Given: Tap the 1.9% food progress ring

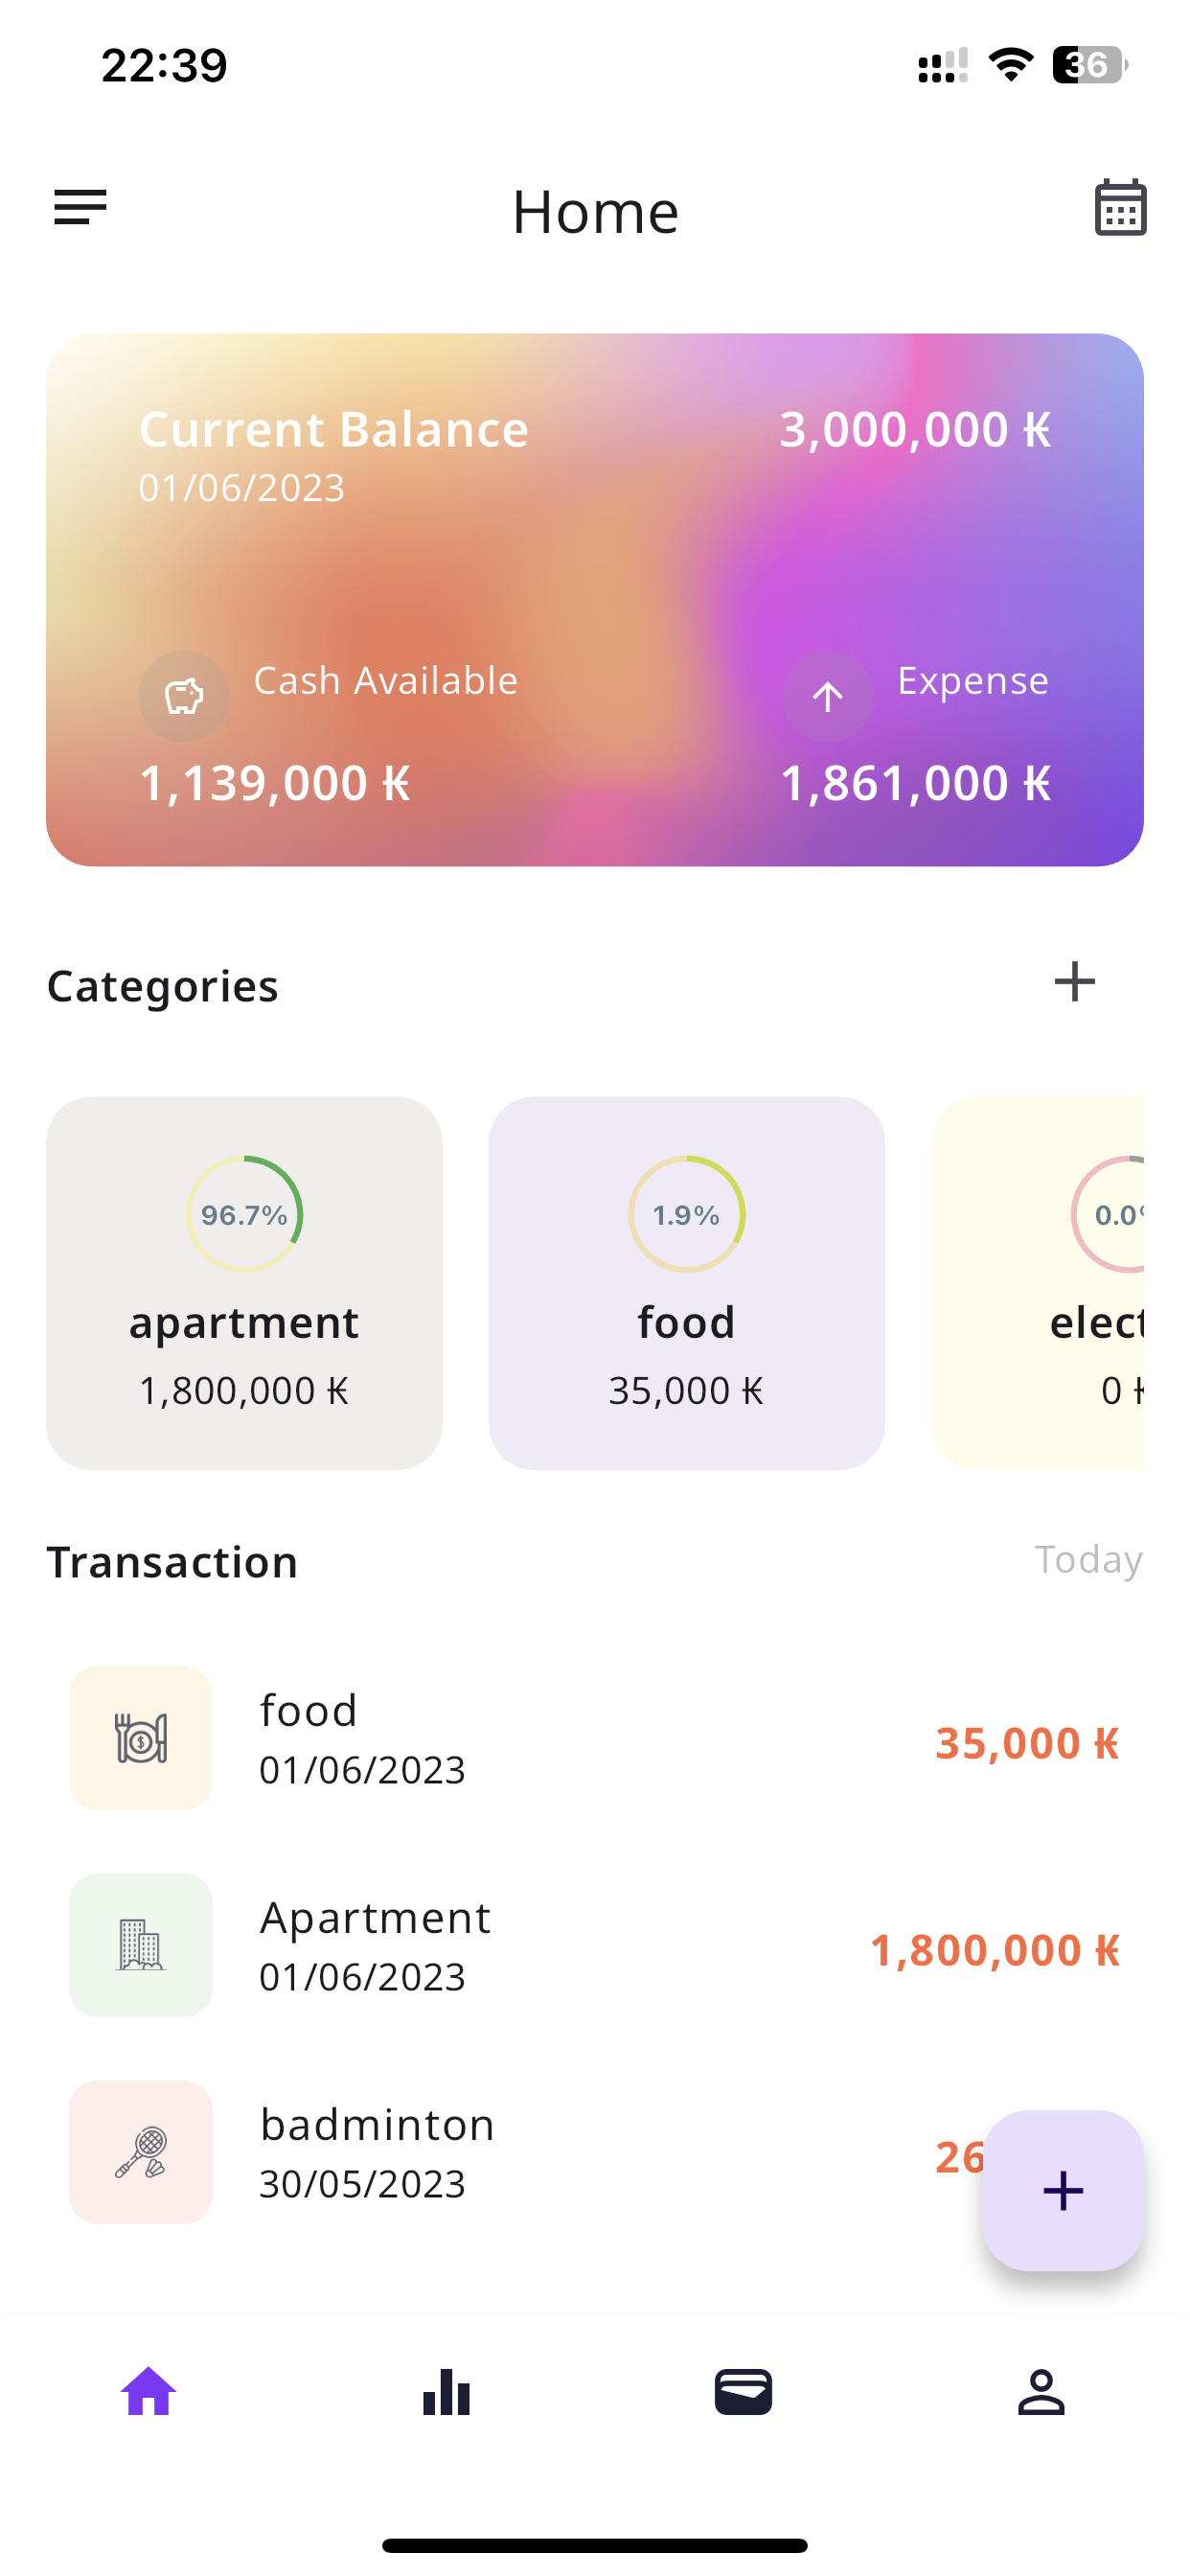Looking at the screenshot, I should click(x=686, y=1214).
